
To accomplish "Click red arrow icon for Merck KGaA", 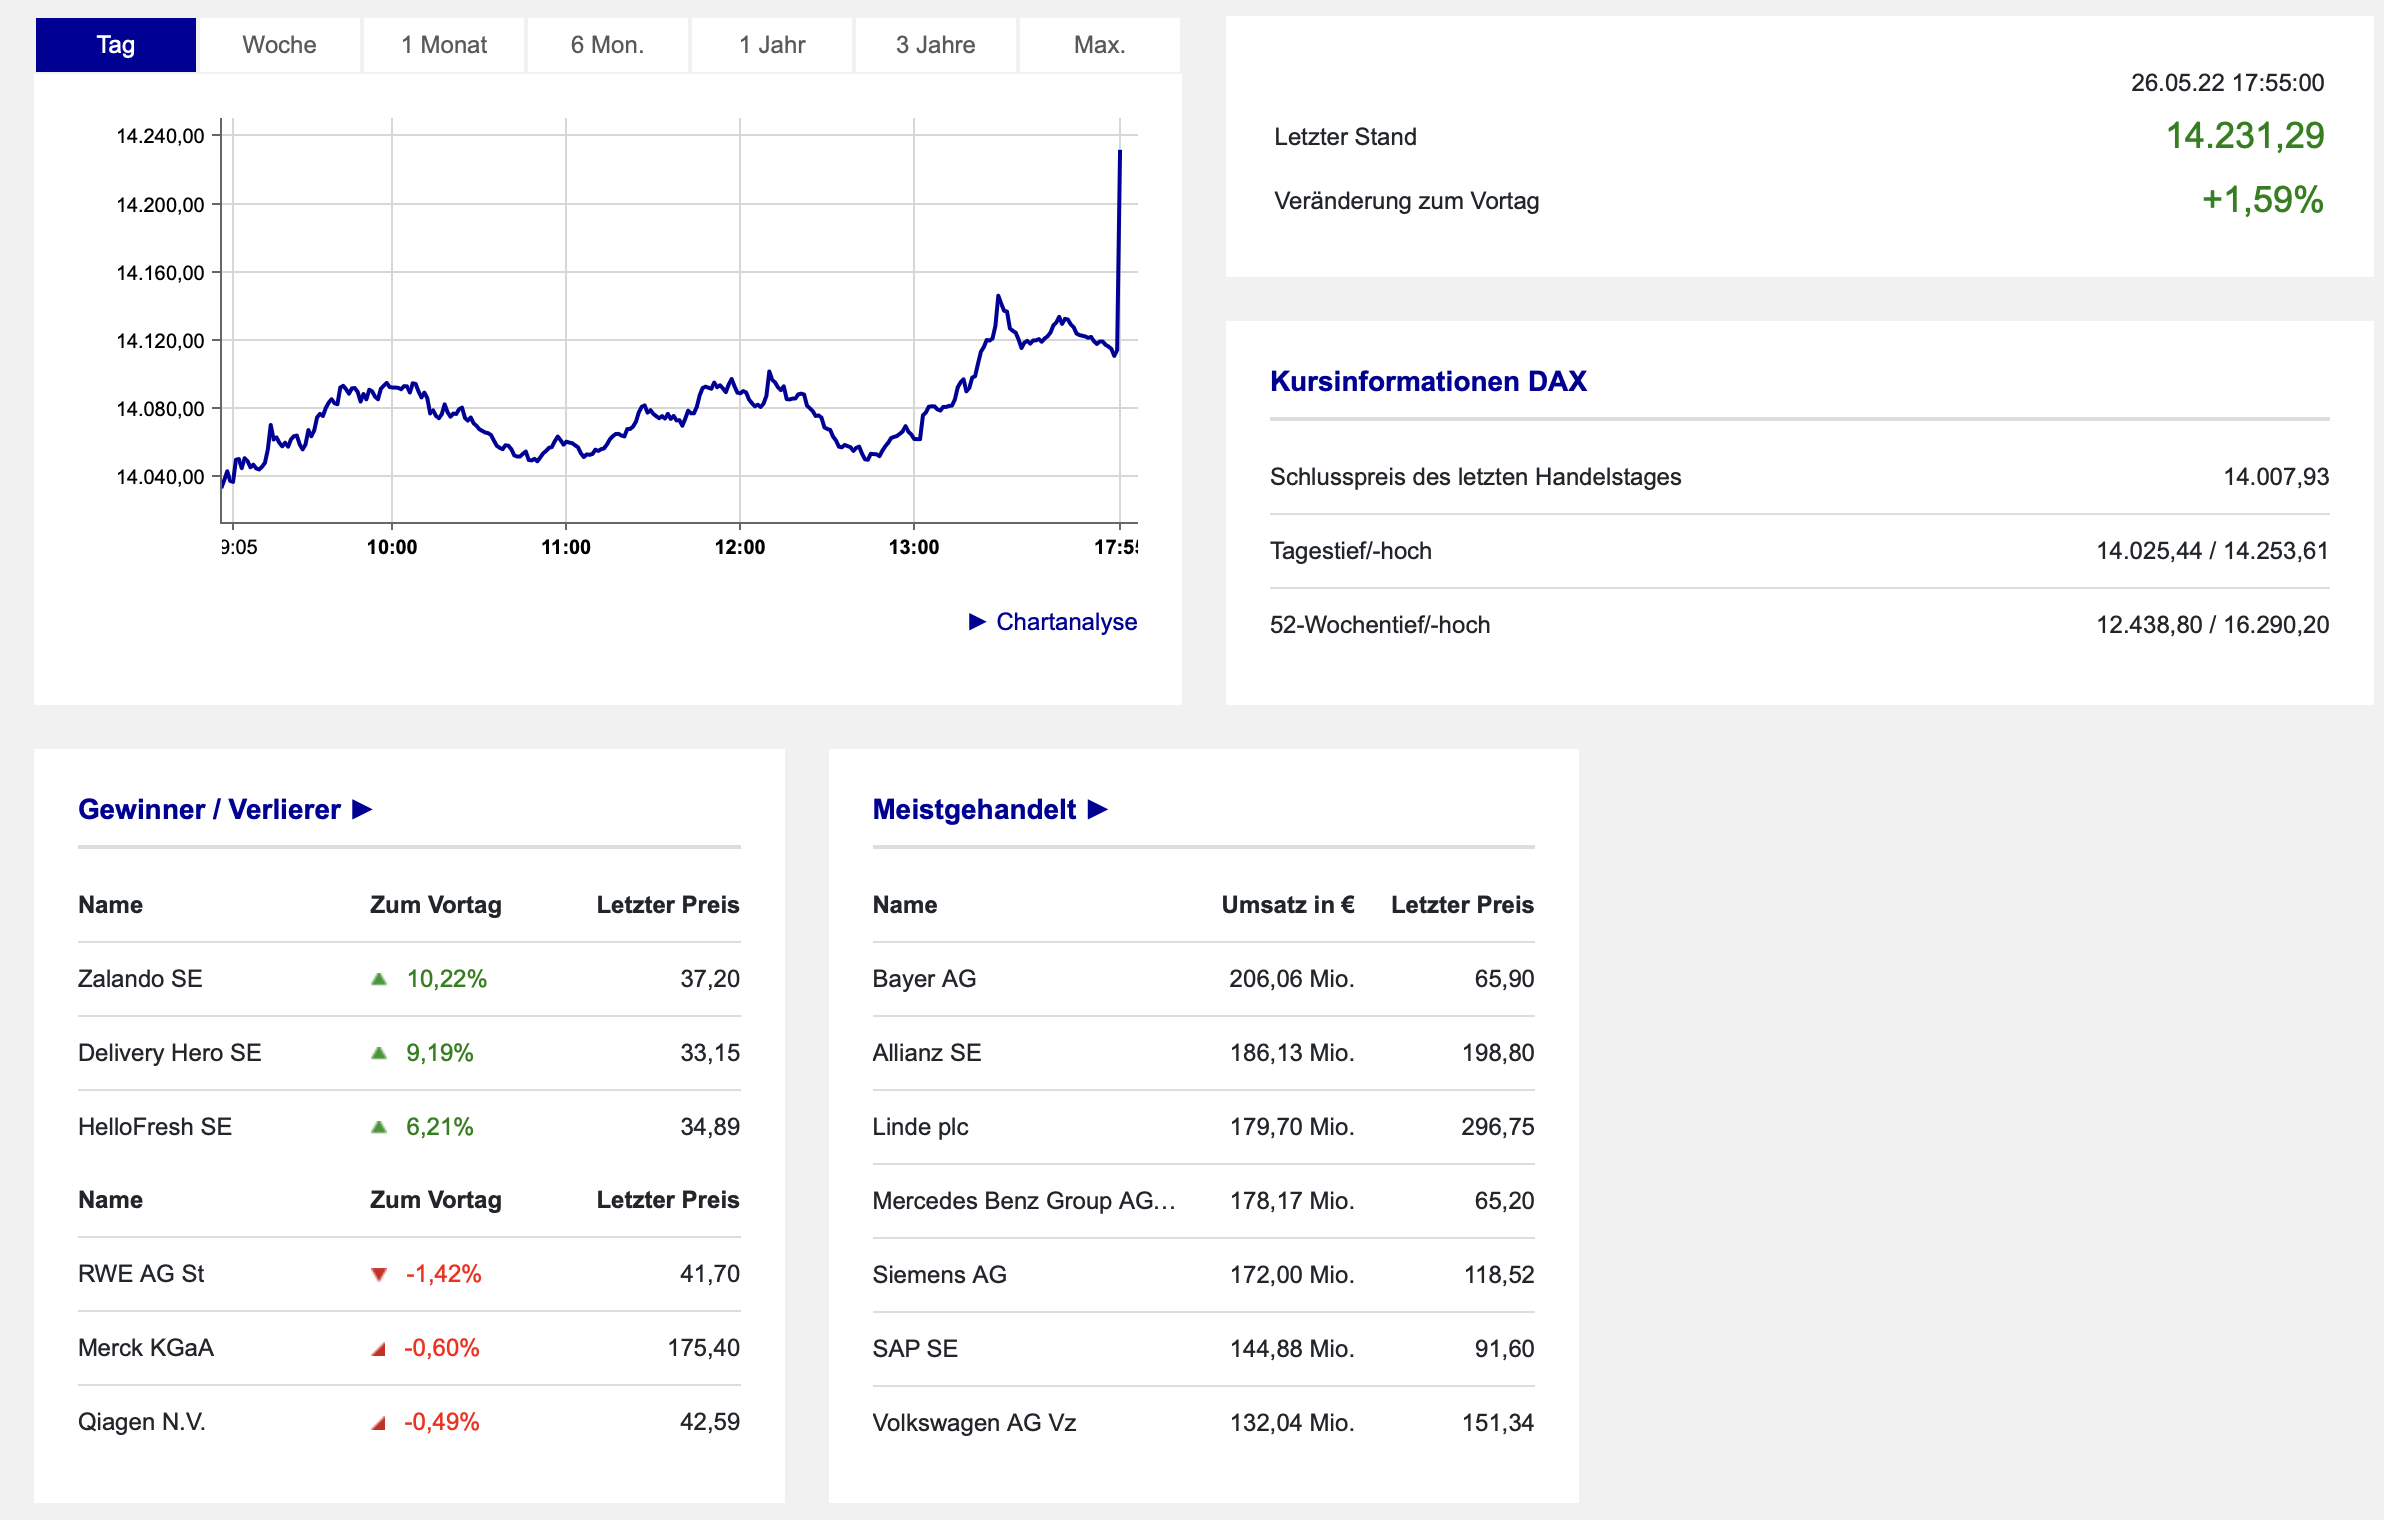I will point(379,1349).
